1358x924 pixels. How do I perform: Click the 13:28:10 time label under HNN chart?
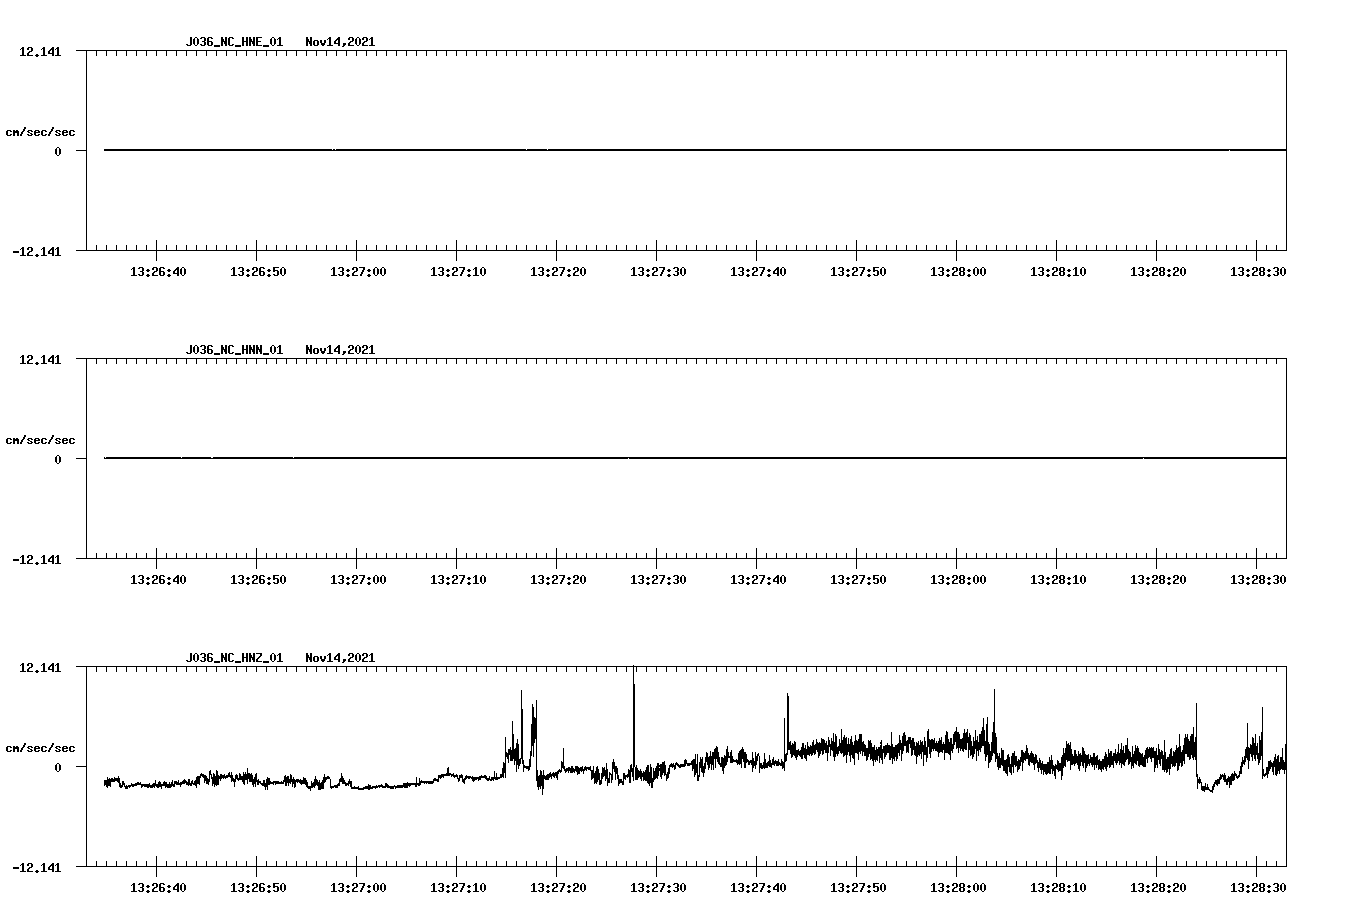click(1058, 579)
